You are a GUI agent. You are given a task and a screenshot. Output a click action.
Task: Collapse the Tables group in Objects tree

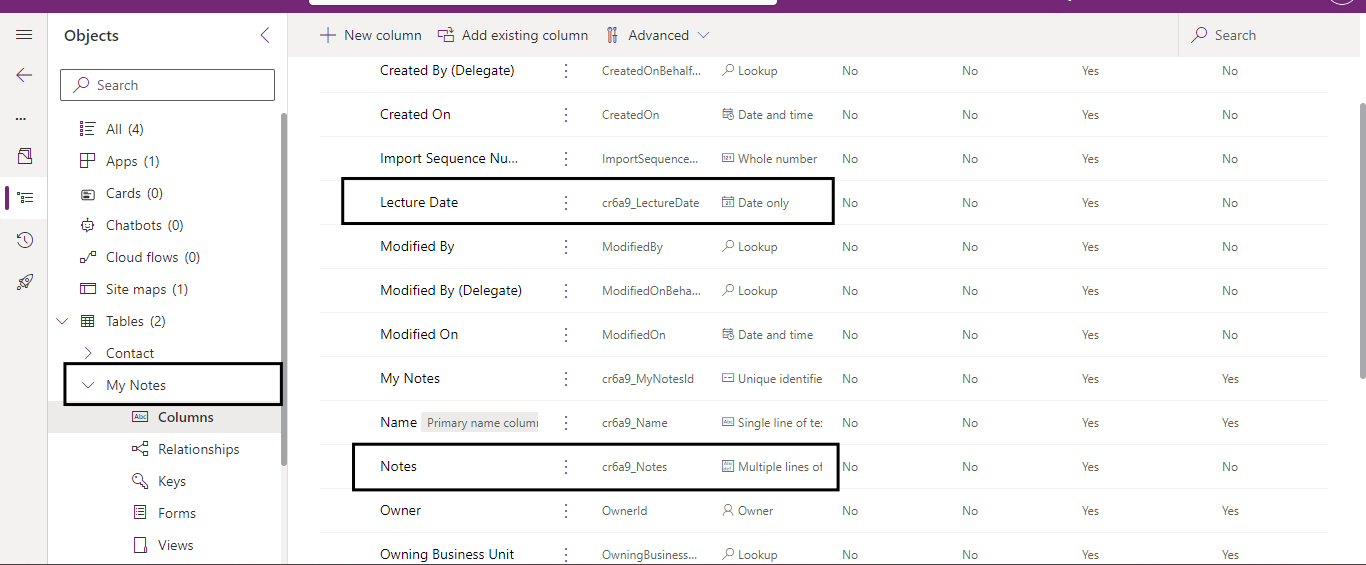63,321
